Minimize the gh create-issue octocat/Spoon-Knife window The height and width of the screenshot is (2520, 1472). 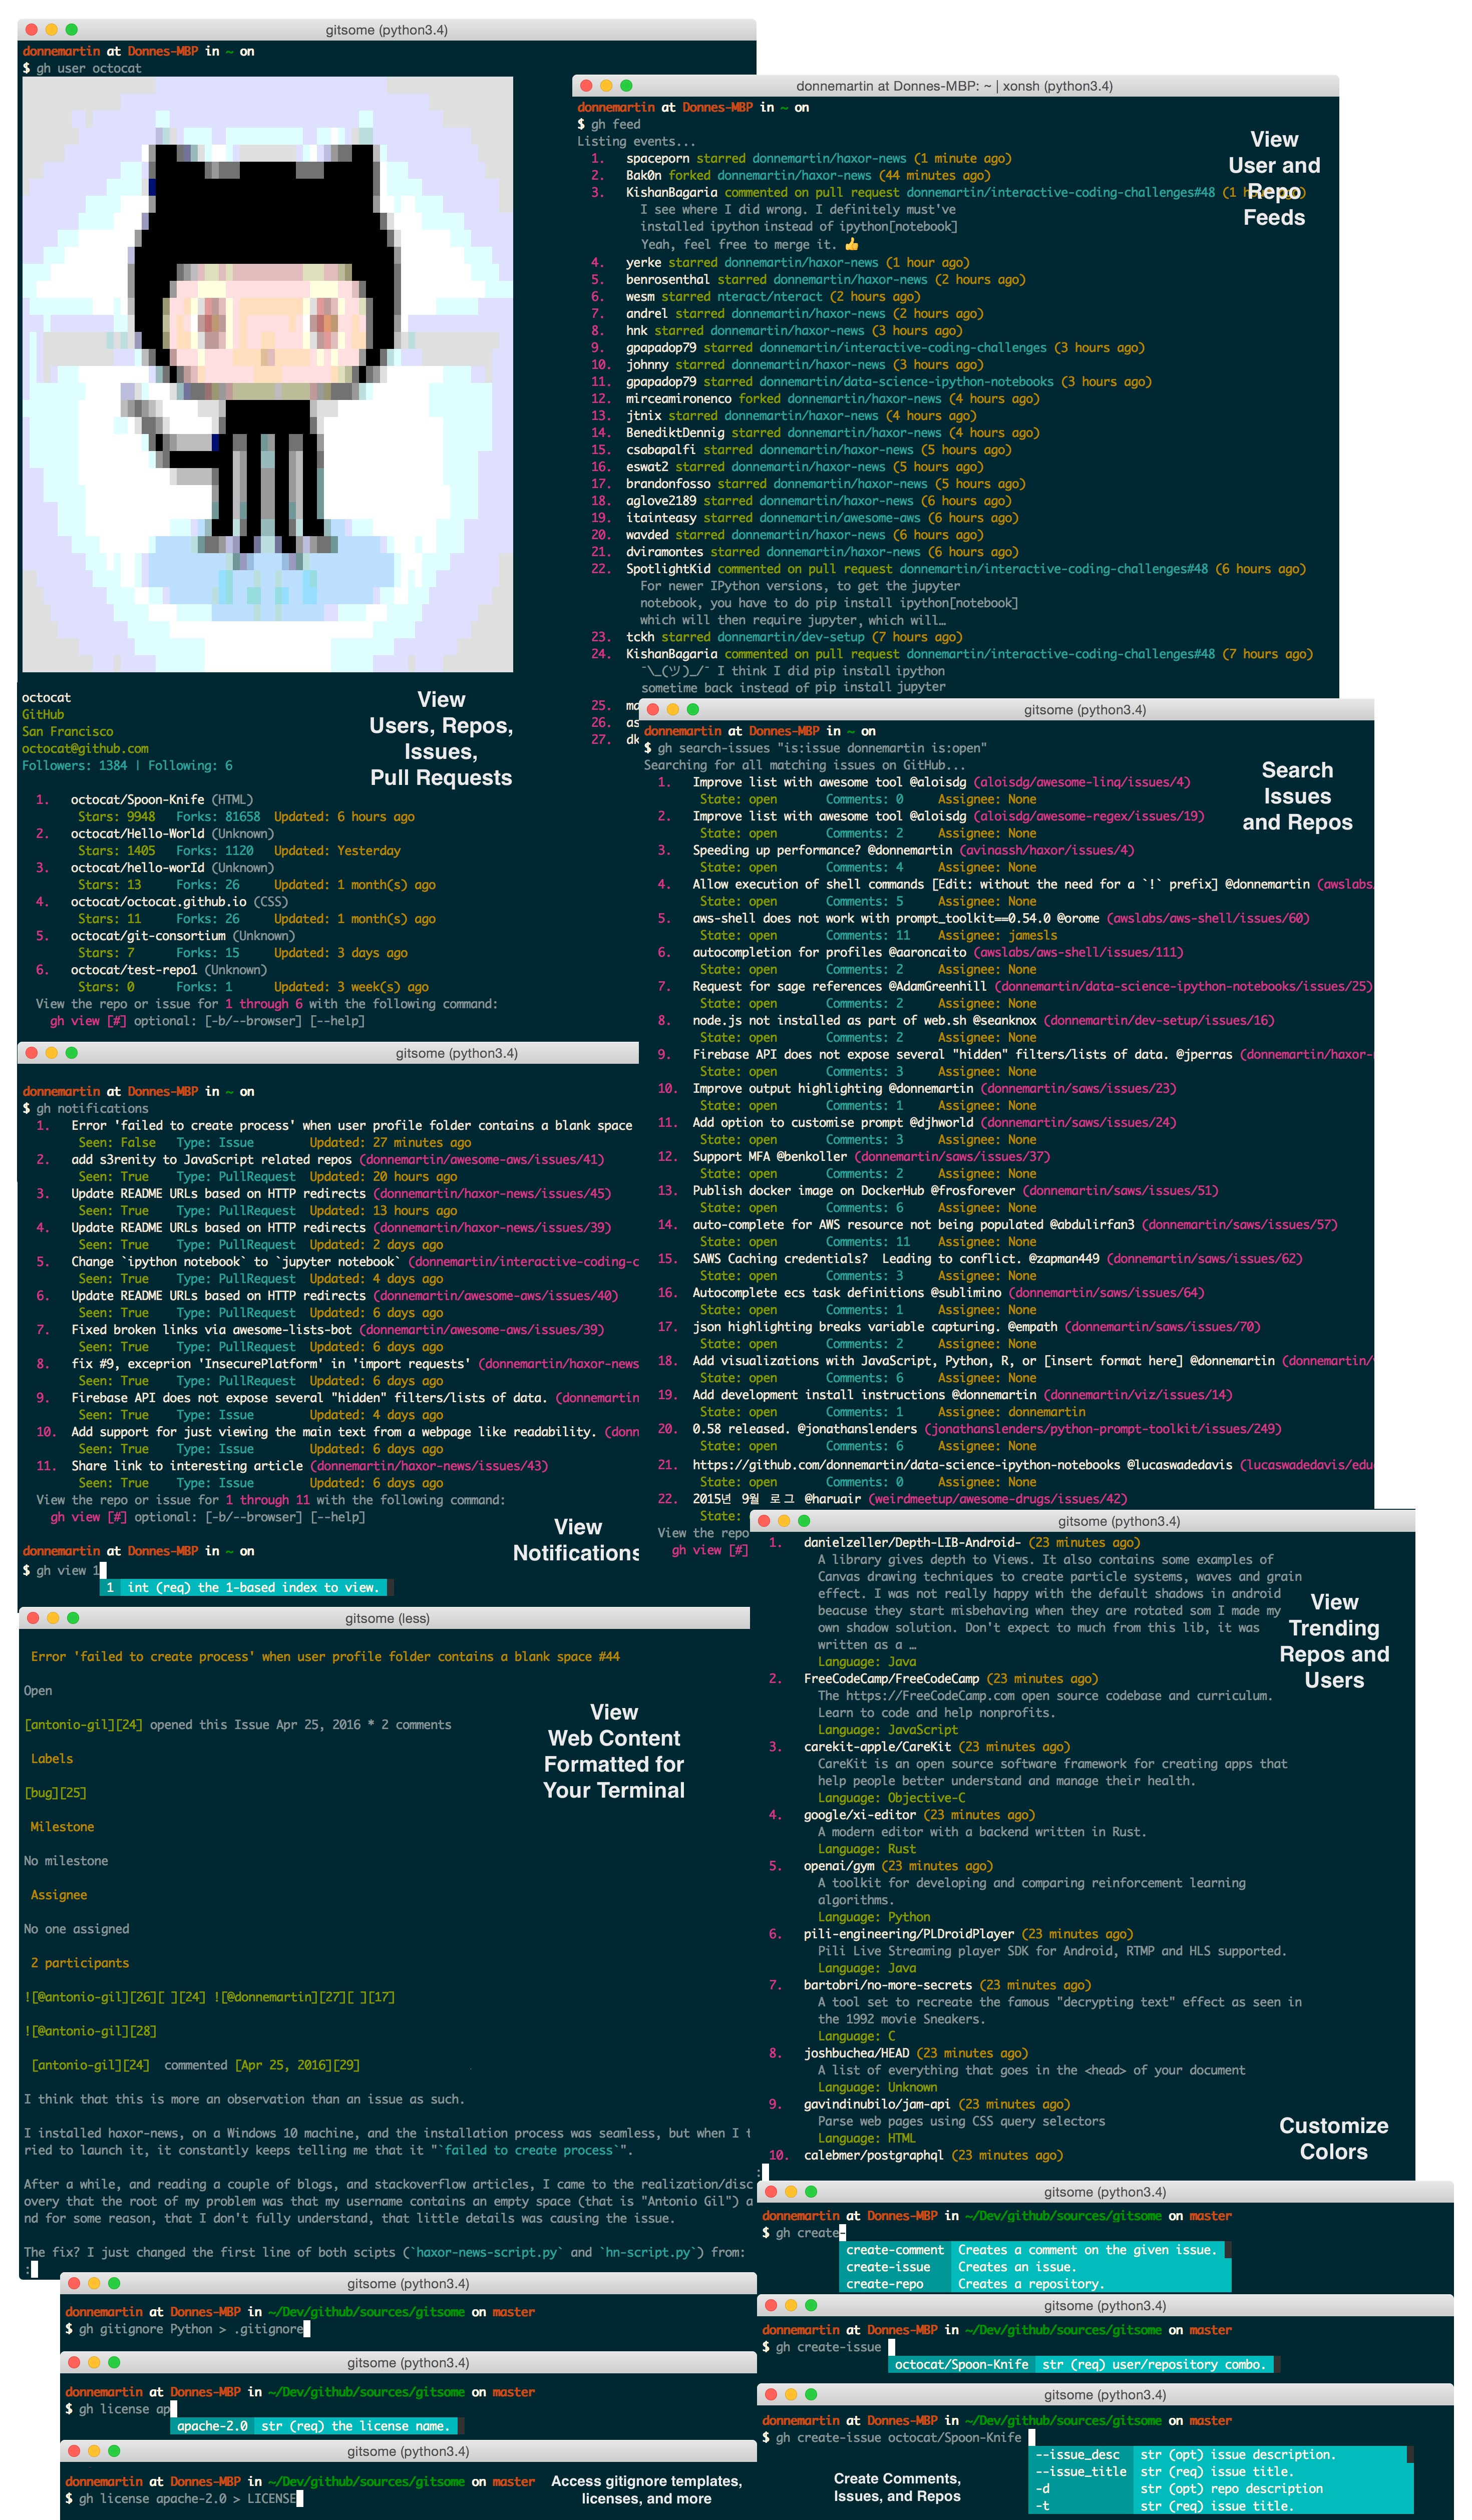(x=791, y=2394)
